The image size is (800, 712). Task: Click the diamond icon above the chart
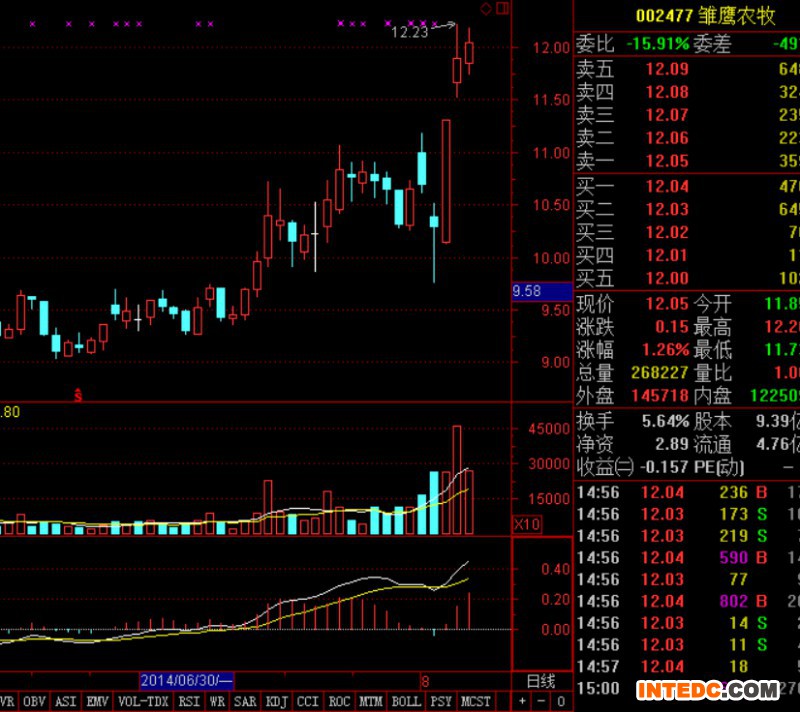click(x=486, y=9)
